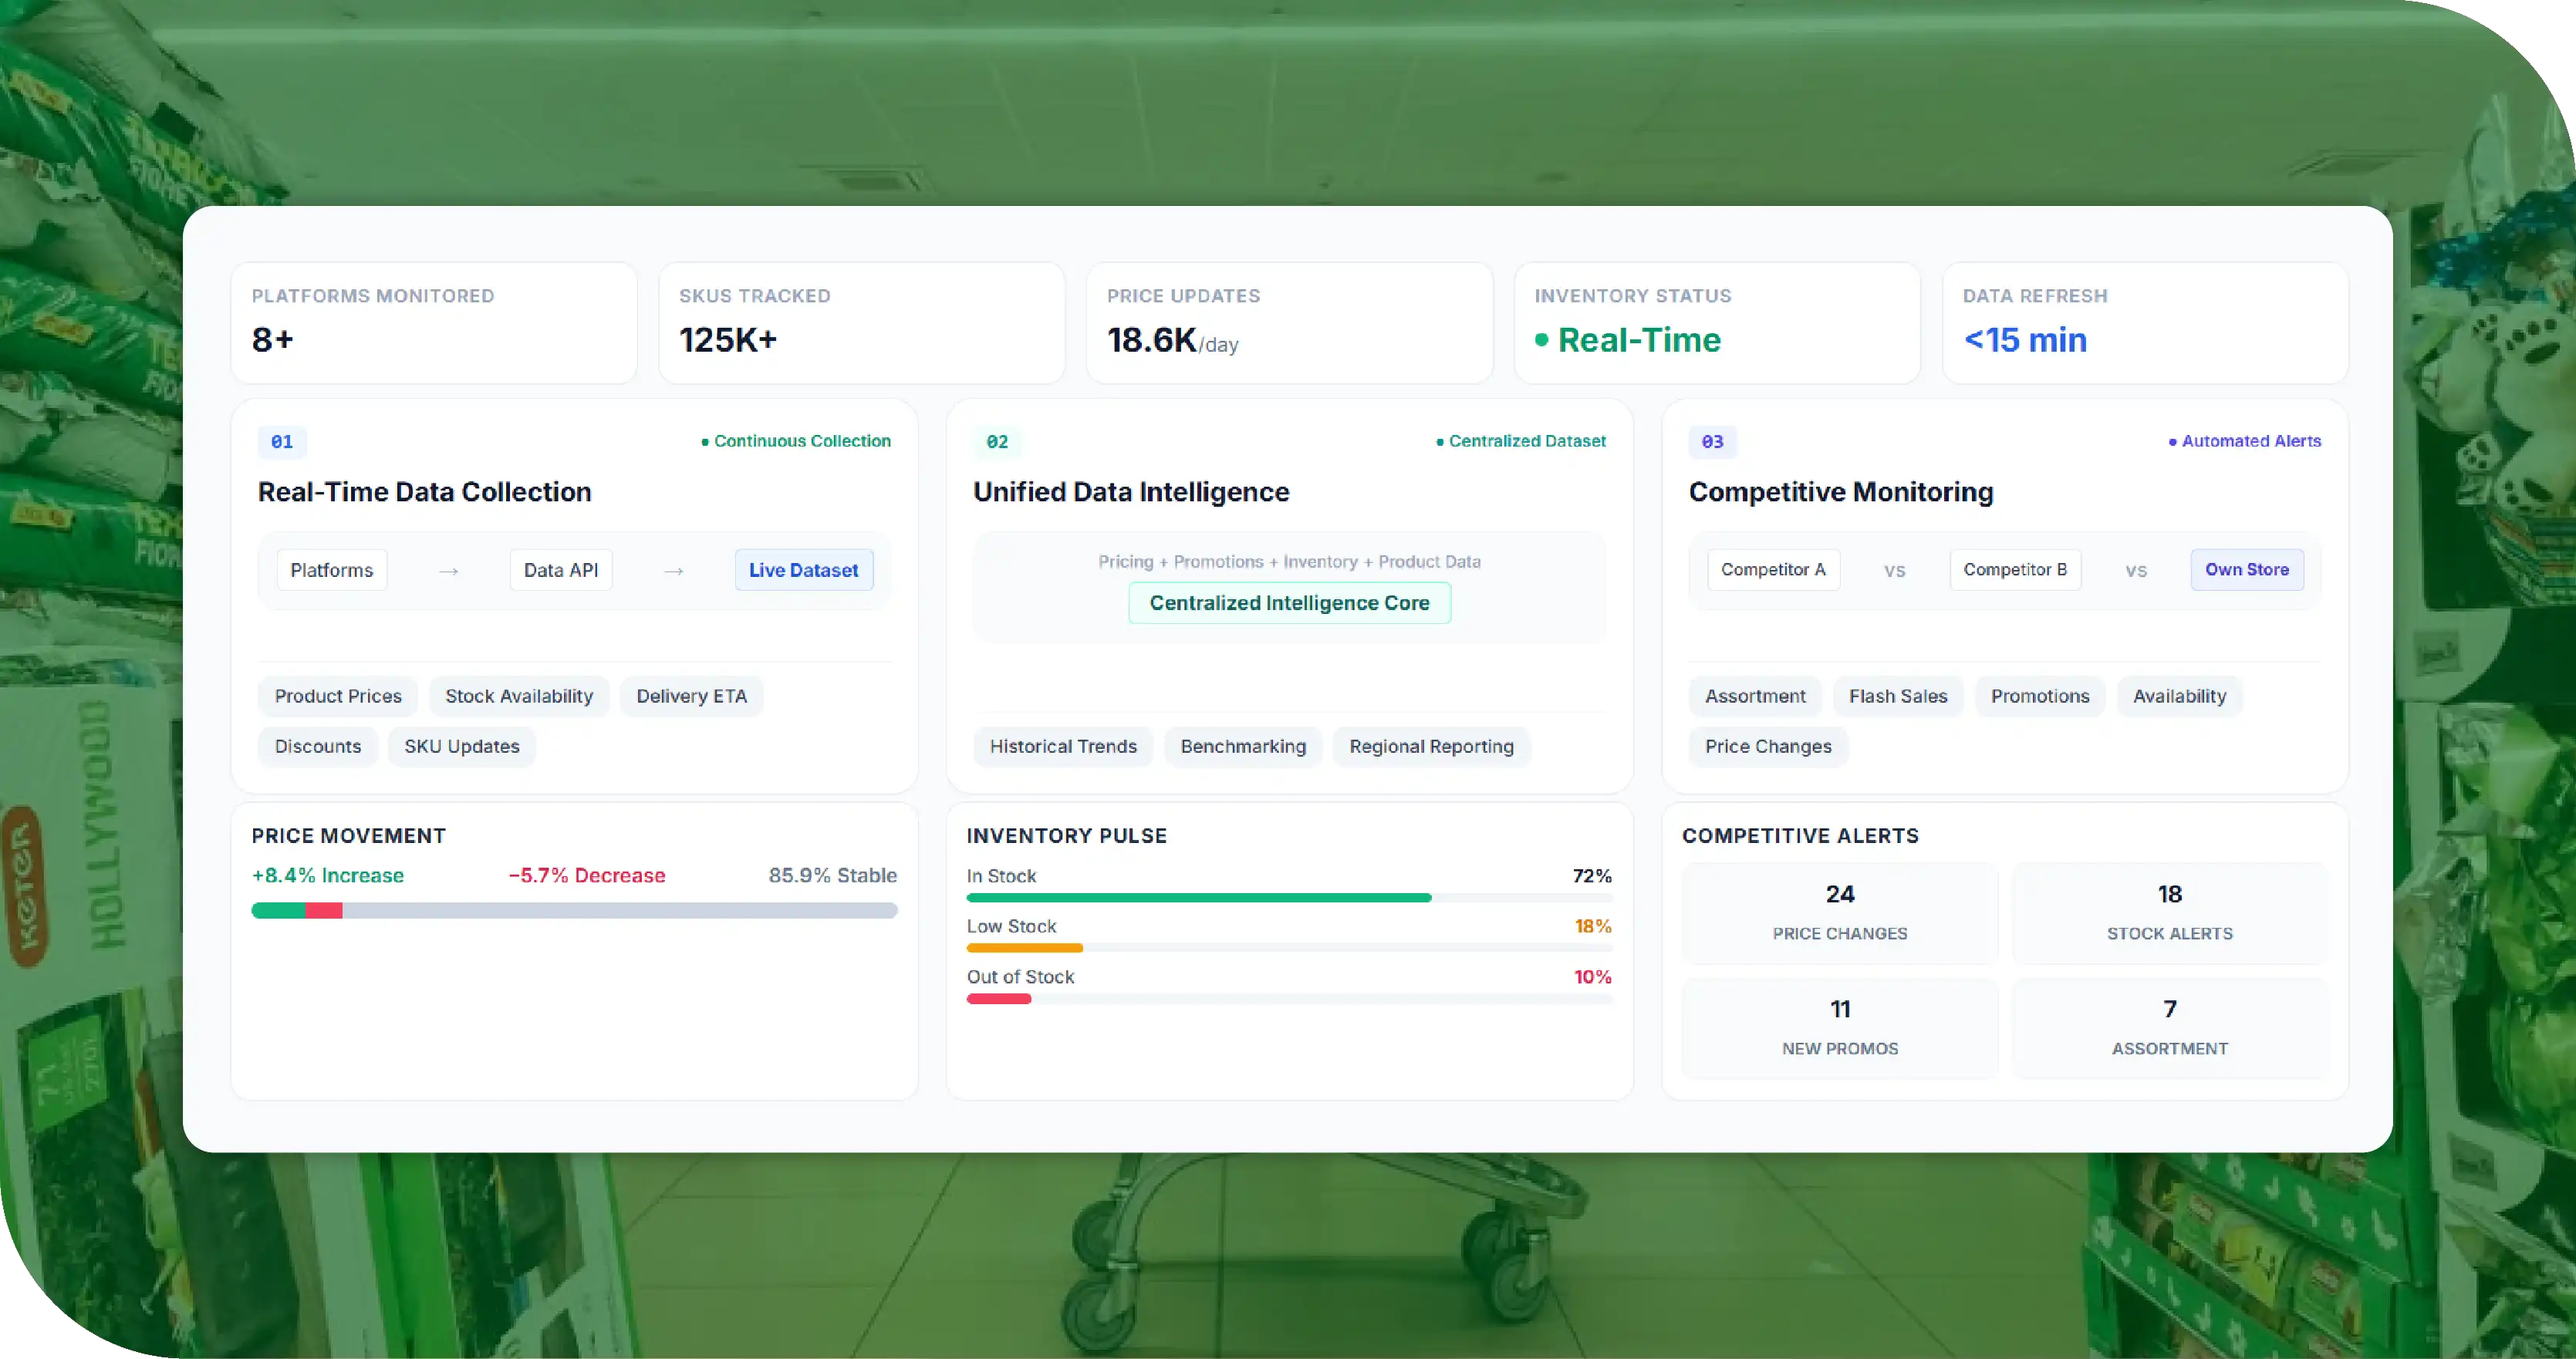This screenshot has height=1359, width=2576.
Task: Click the Competitor B chip
Action: [x=2015, y=569]
